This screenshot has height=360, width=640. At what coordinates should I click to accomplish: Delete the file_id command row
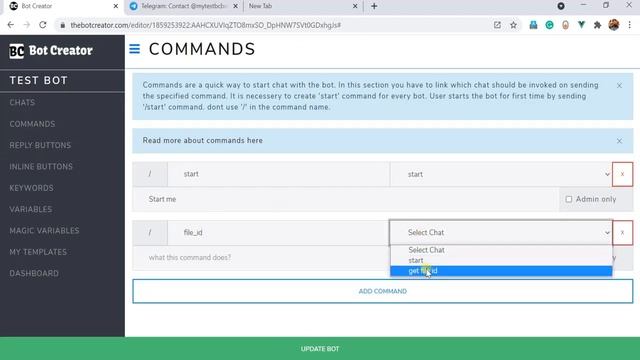pos(622,233)
